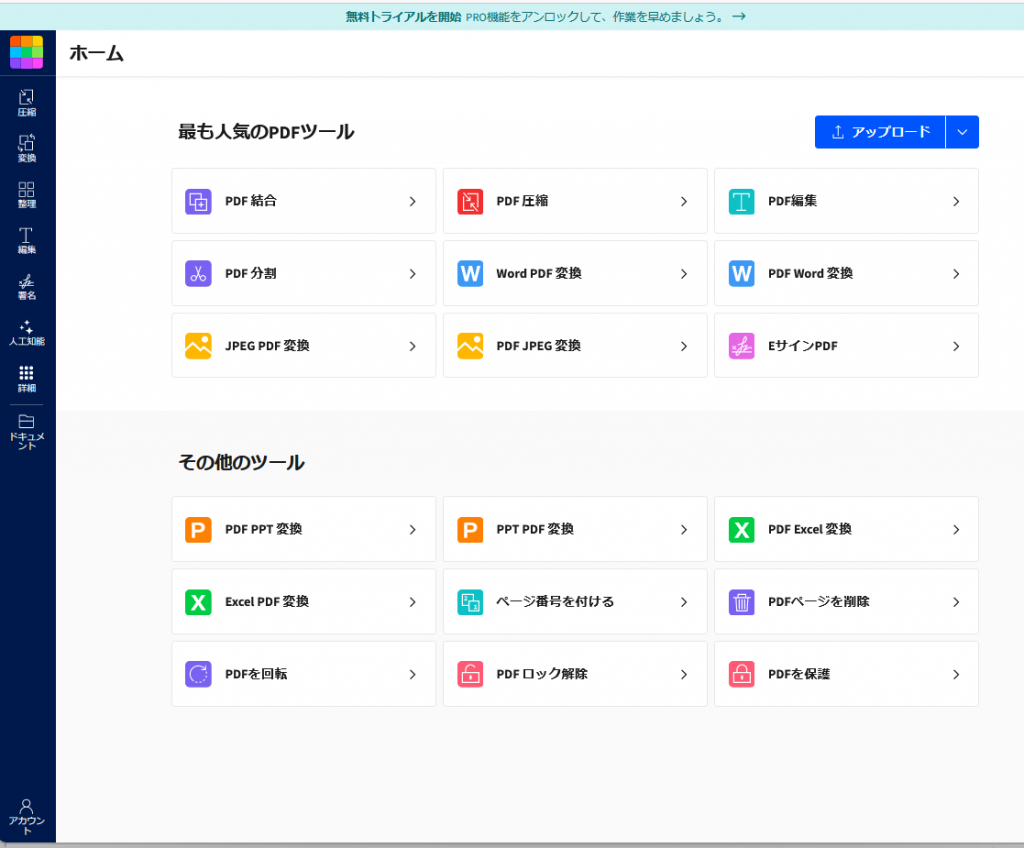
Task: Click the blue アップロード button
Action: coord(880,131)
